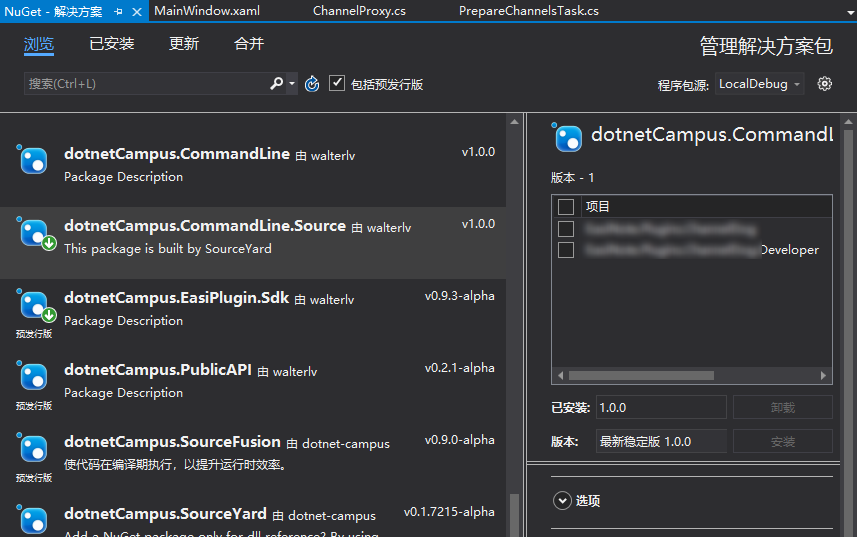Screen dimensions: 857x537
Task: Click dotnetCampus.PublicAPI package icon
Action: (33, 376)
